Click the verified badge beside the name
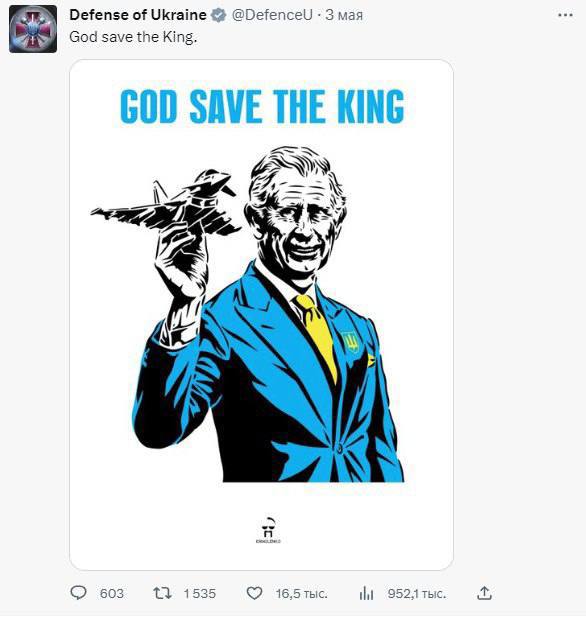The image size is (586, 625). tap(218, 16)
